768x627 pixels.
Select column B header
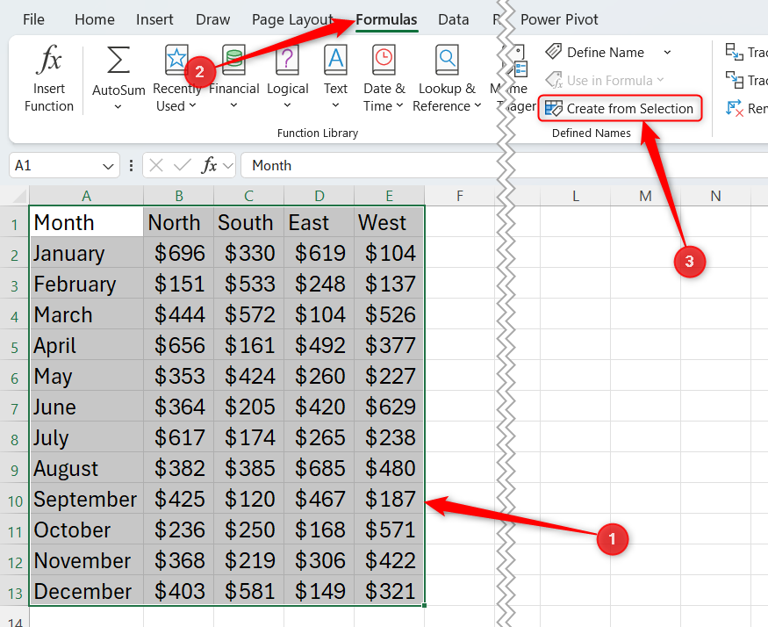(179, 196)
